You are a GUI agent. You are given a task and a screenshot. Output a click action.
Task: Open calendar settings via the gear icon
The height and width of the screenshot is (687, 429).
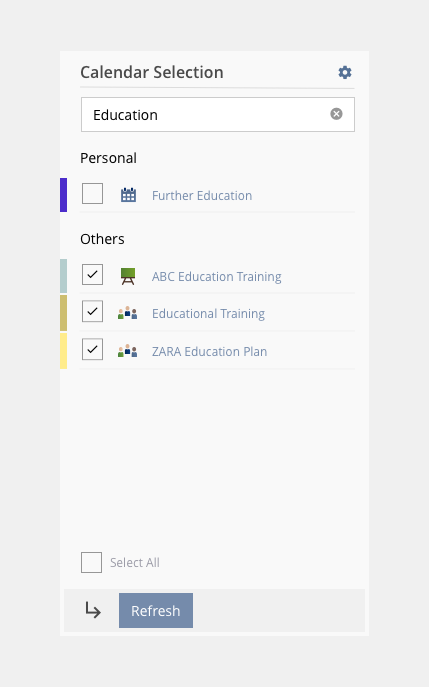[345, 72]
